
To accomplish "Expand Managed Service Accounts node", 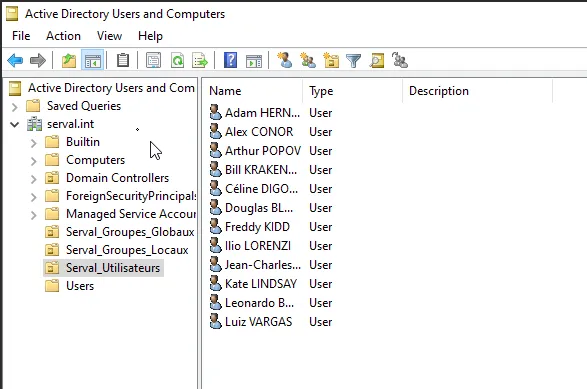I will click(x=34, y=215).
